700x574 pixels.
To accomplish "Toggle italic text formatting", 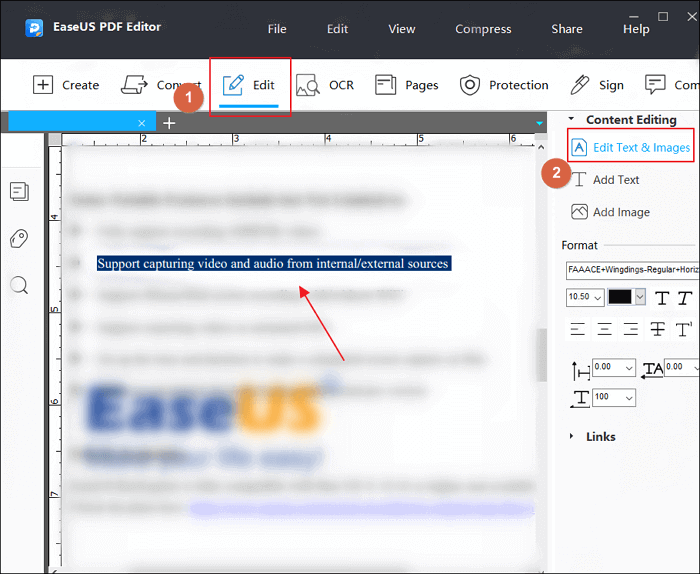I will 685,298.
